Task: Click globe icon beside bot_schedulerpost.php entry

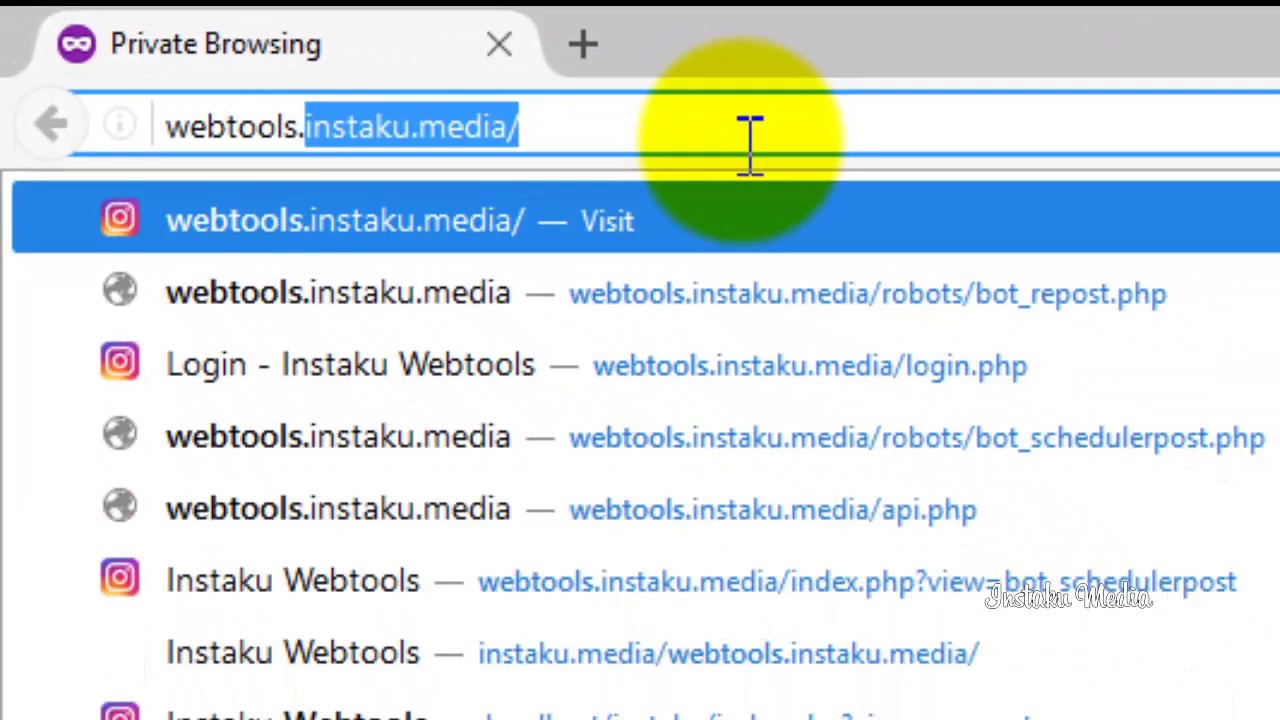Action: click(119, 434)
